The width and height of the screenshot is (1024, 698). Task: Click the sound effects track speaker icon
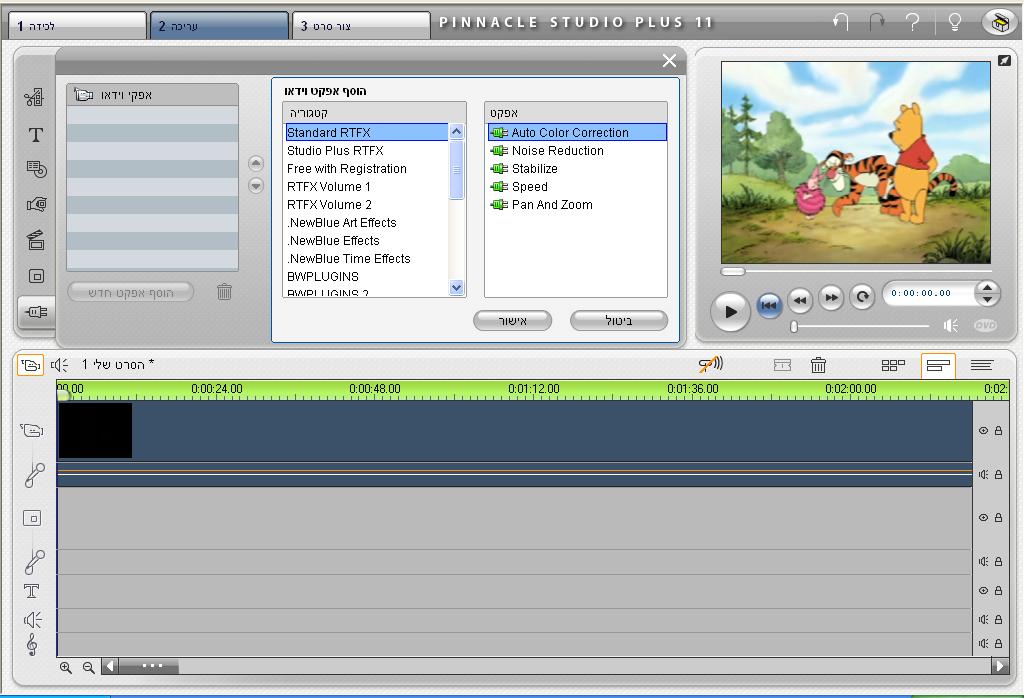click(33, 619)
